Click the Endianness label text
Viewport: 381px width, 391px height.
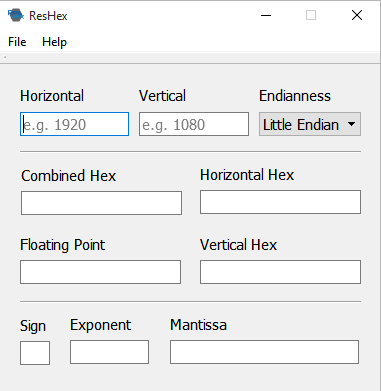click(295, 96)
